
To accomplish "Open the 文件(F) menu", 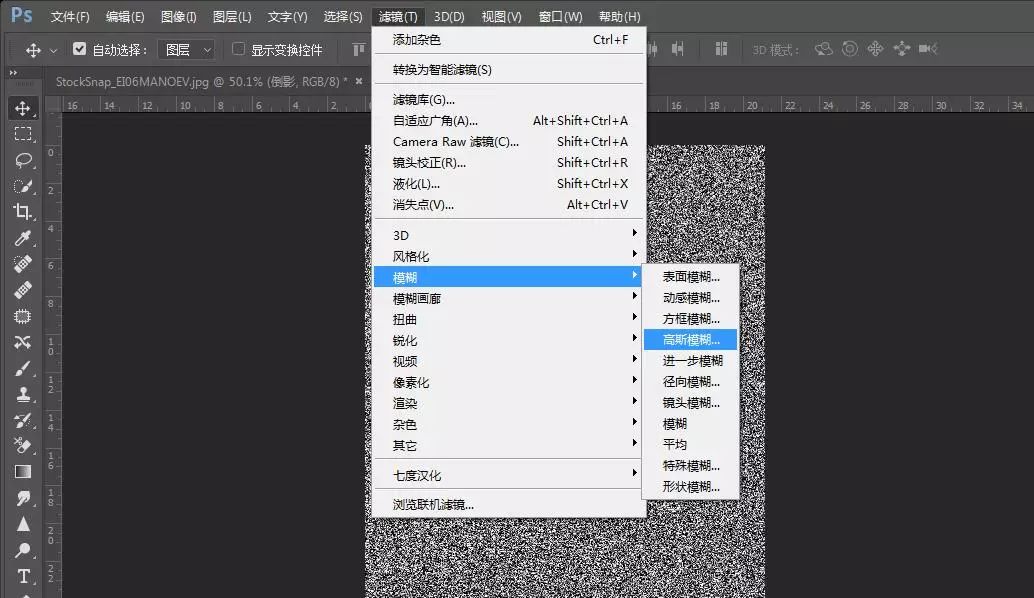I will [x=70, y=16].
